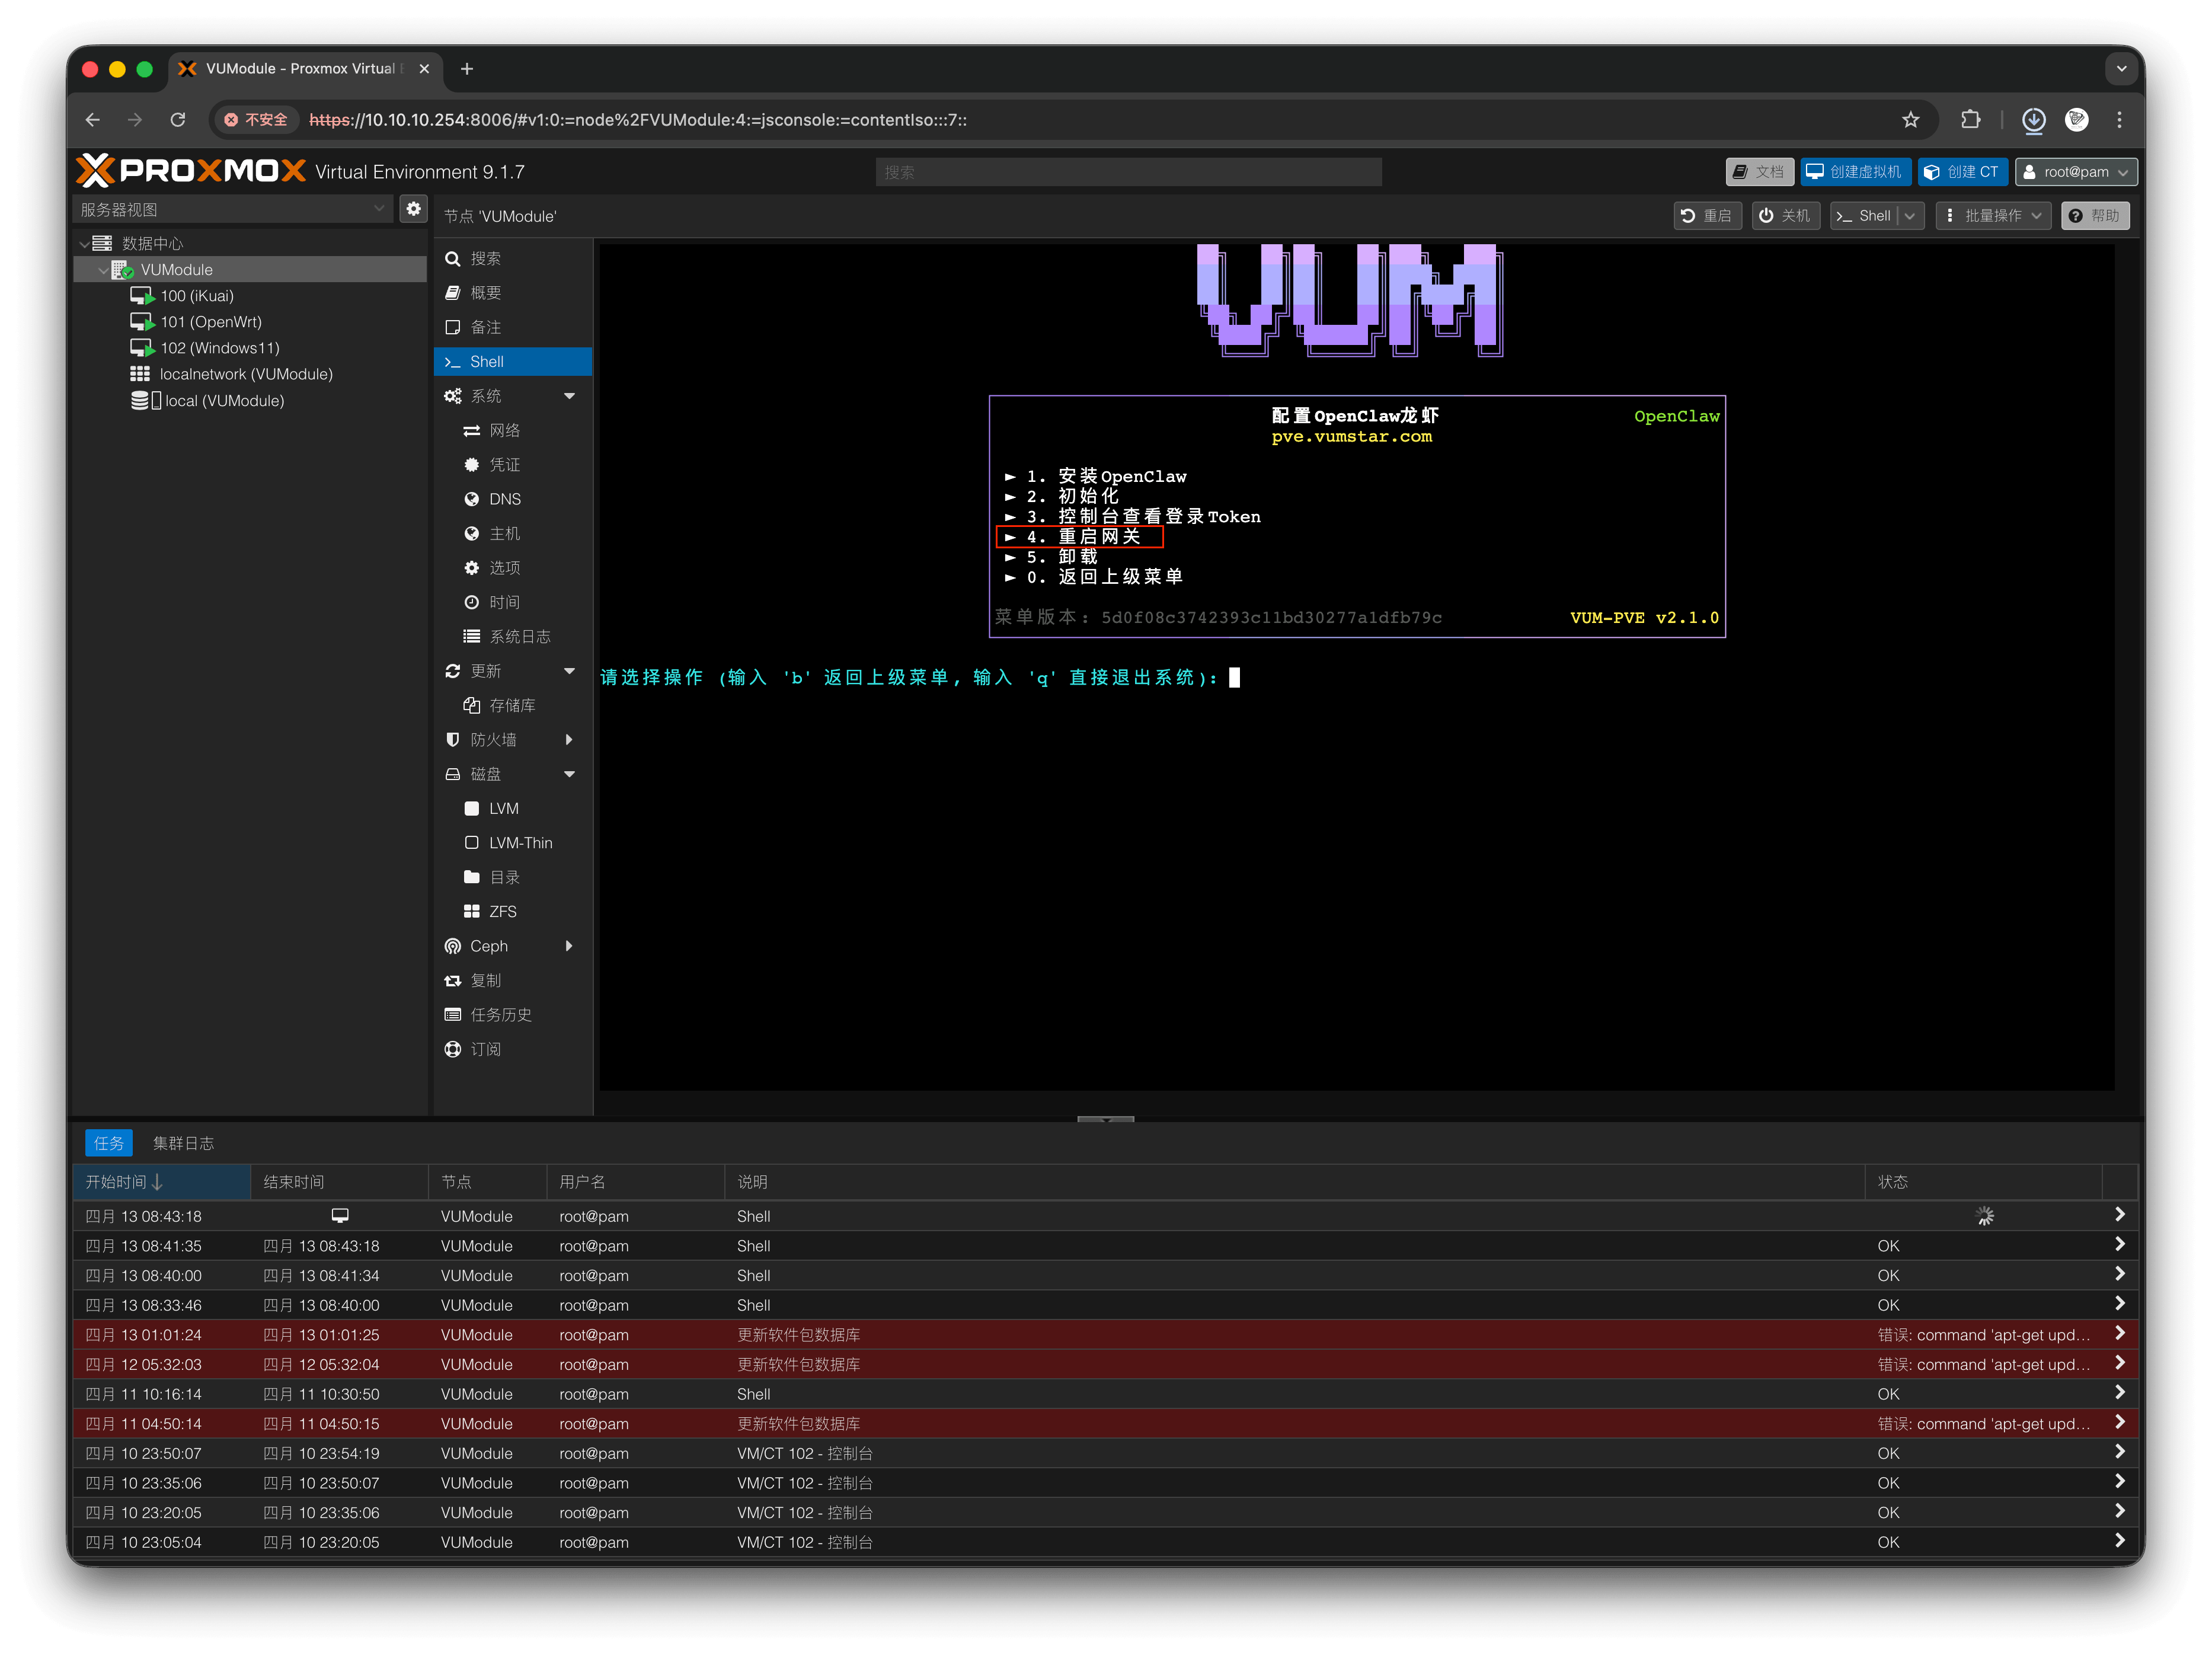
Task: Select the 102 (Windows11) VM
Action: (220, 348)
